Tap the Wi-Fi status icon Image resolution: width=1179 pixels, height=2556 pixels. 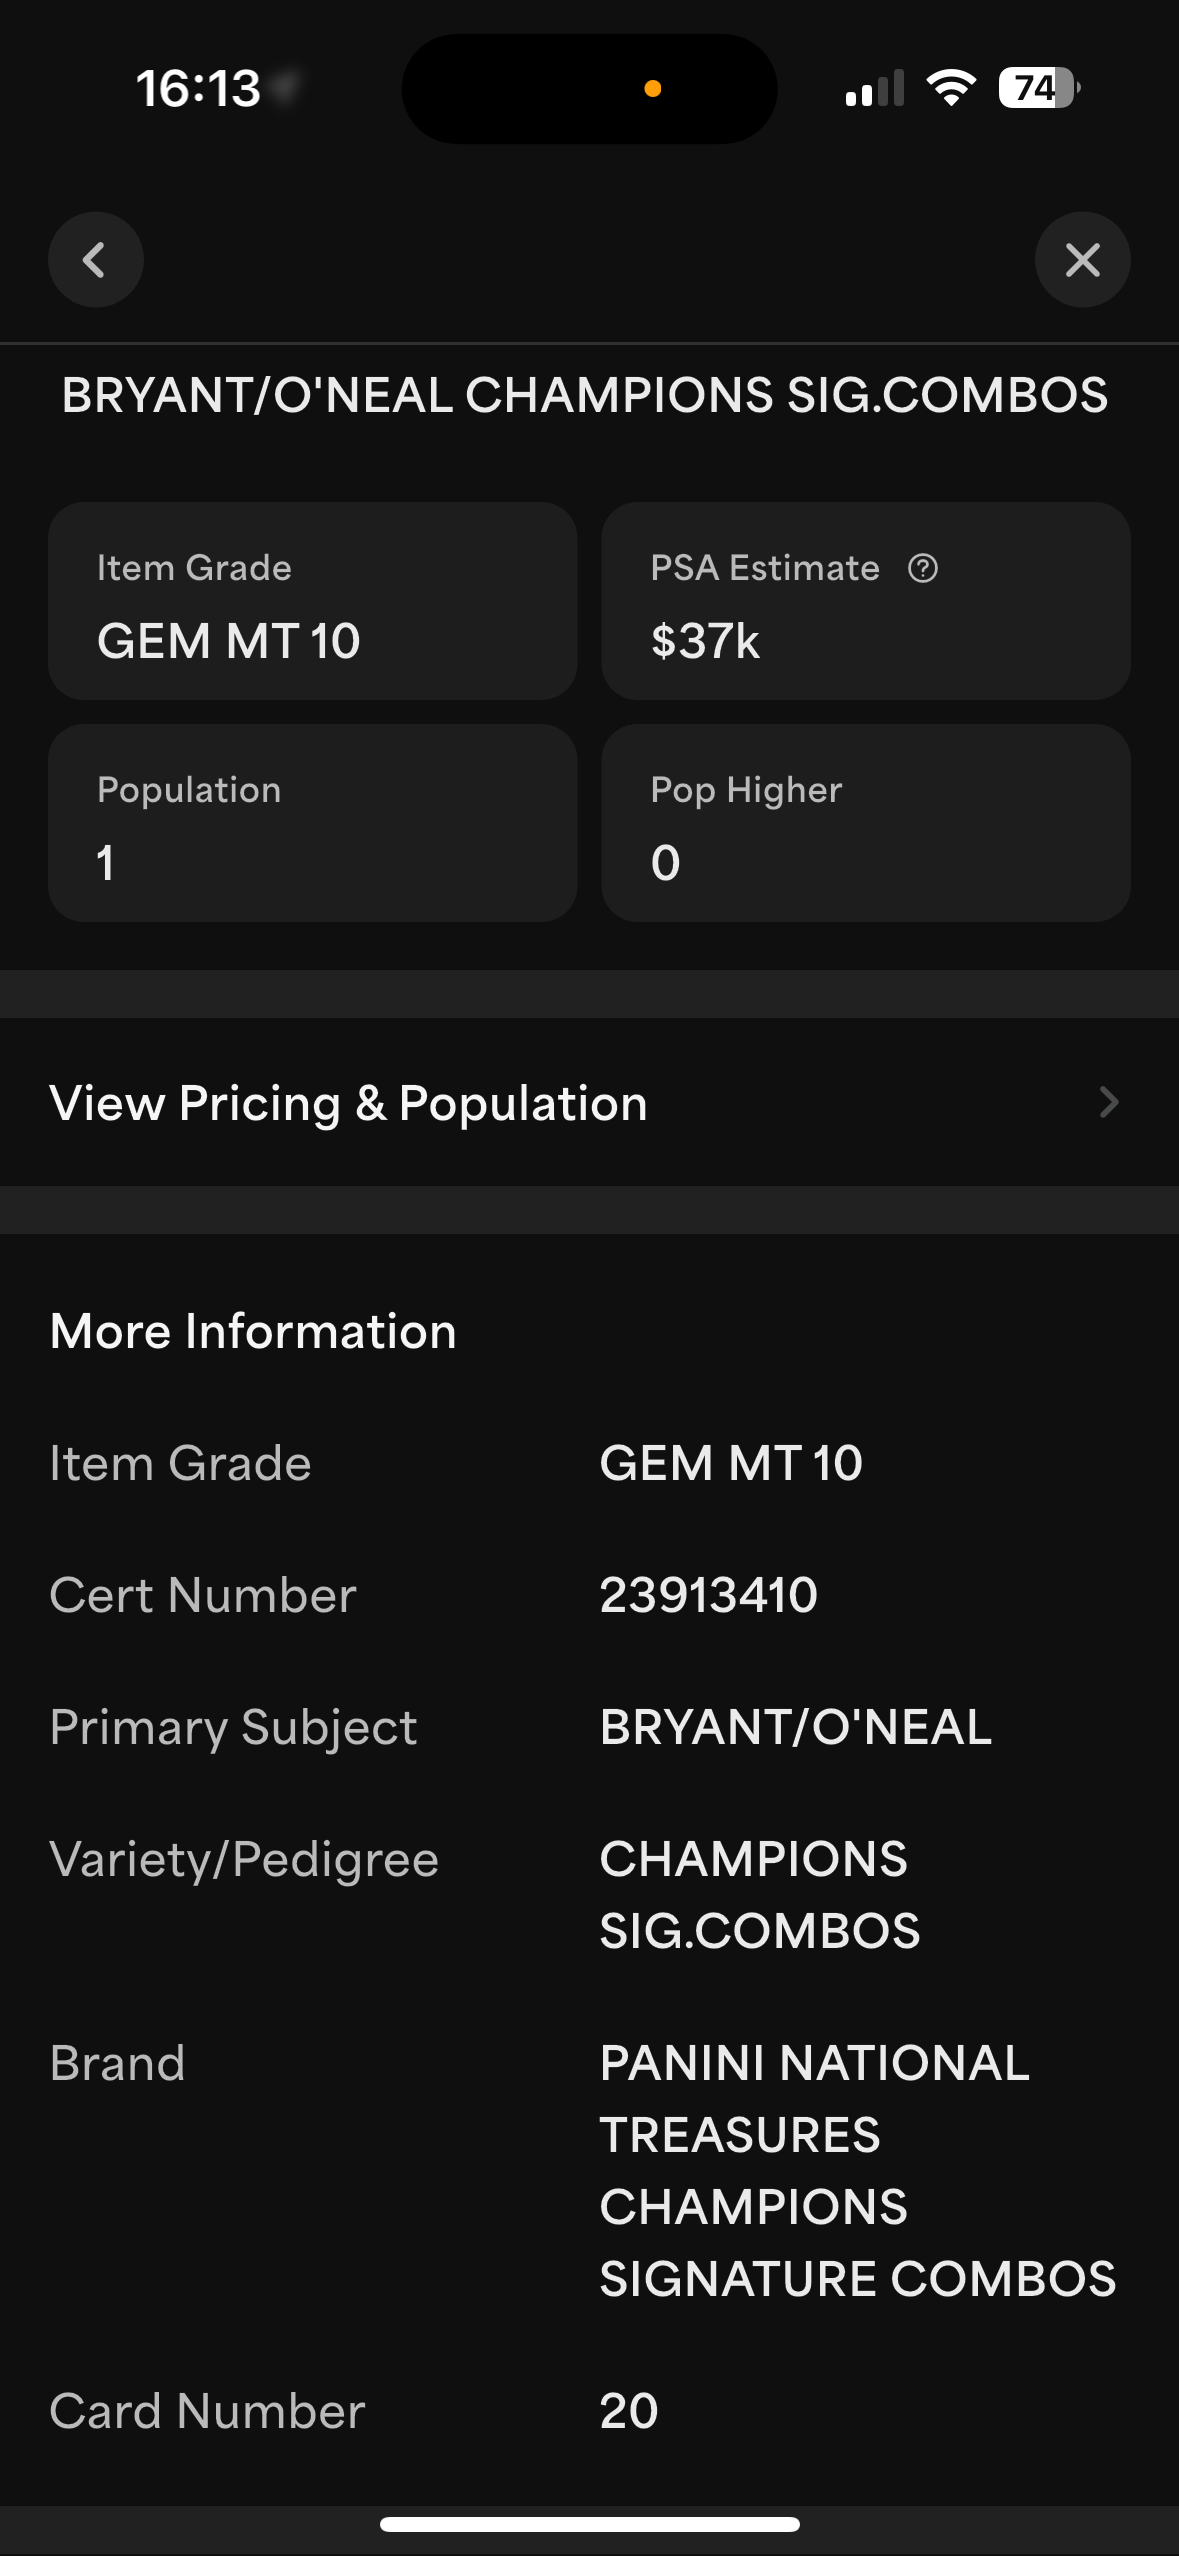coord(951,88)
